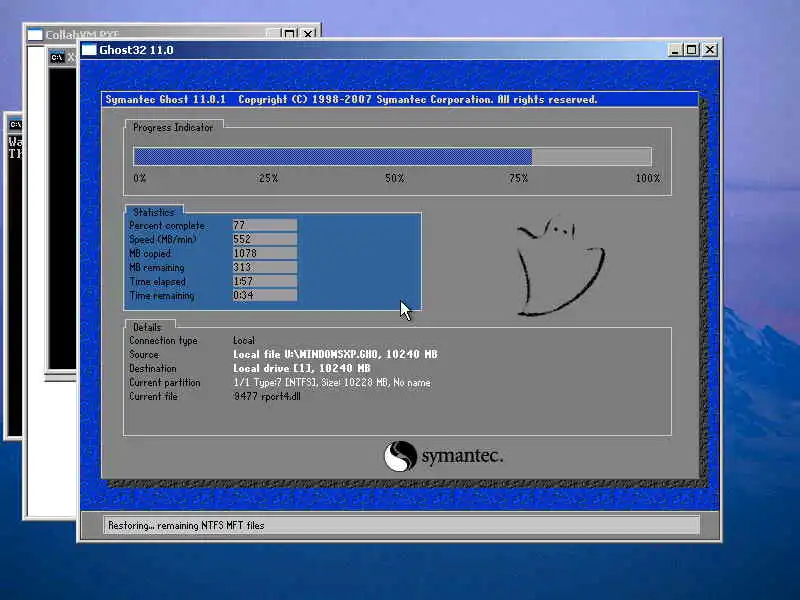Click the Statistics group label
This screenshot has height=600, width=800.
[x=154, y=212]
